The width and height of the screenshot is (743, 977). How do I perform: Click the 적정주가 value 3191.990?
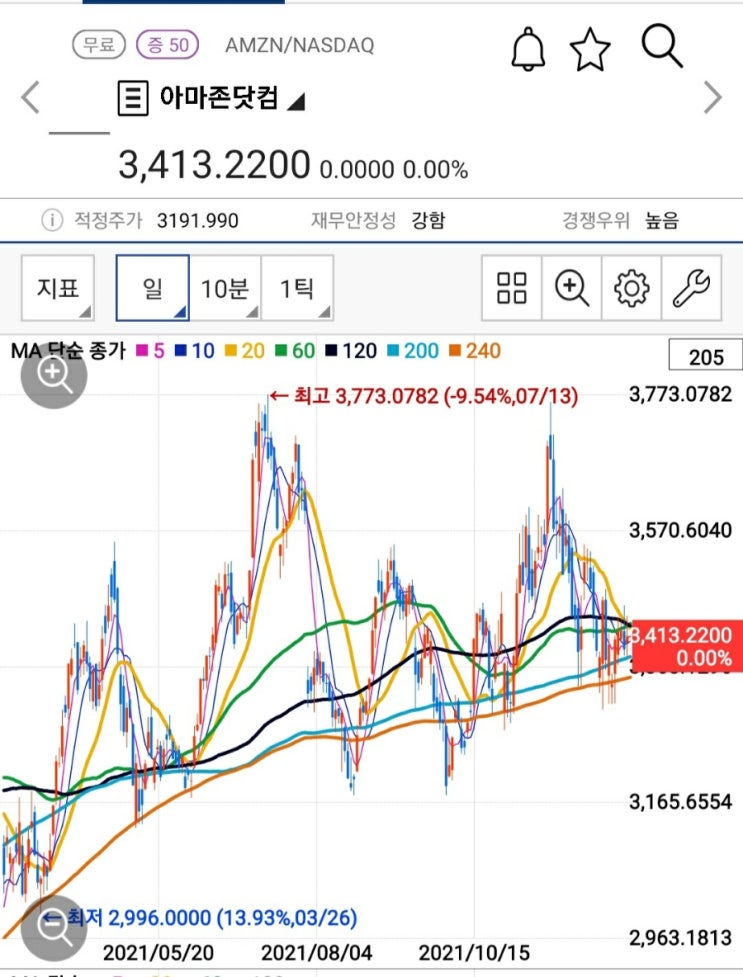pos(198,221)
